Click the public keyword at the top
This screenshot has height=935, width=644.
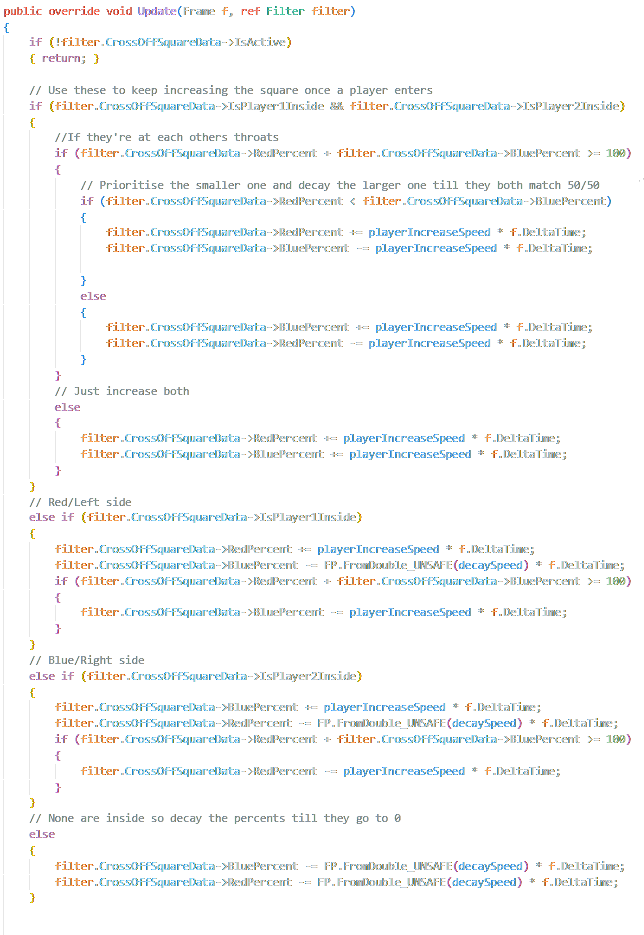point(25,11)
